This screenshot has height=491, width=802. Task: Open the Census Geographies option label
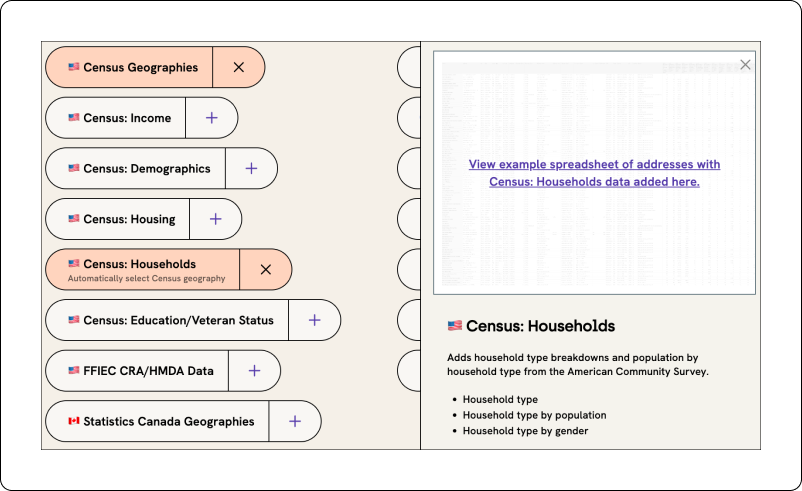click(x=141, y=68)
